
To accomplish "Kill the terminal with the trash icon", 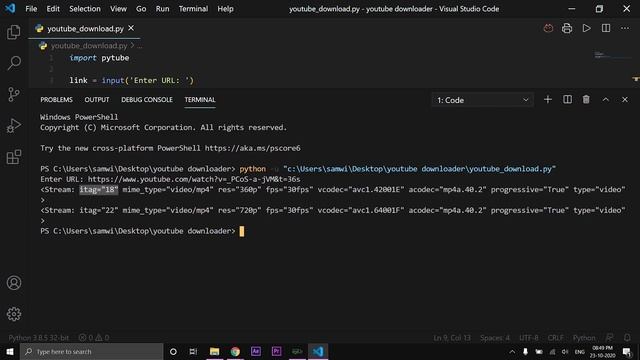I will 586,100.
